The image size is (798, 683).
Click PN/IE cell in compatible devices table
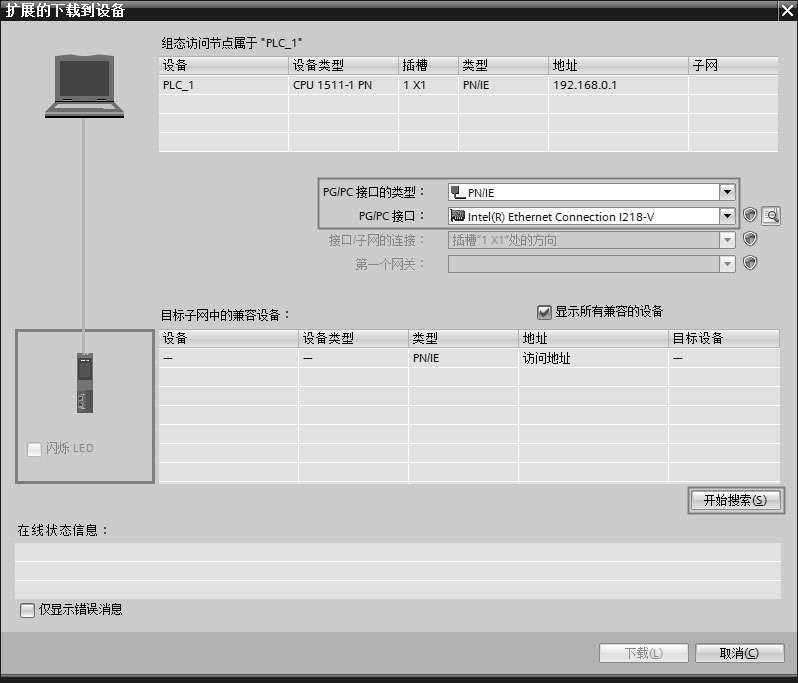click(x=463, y=358)
